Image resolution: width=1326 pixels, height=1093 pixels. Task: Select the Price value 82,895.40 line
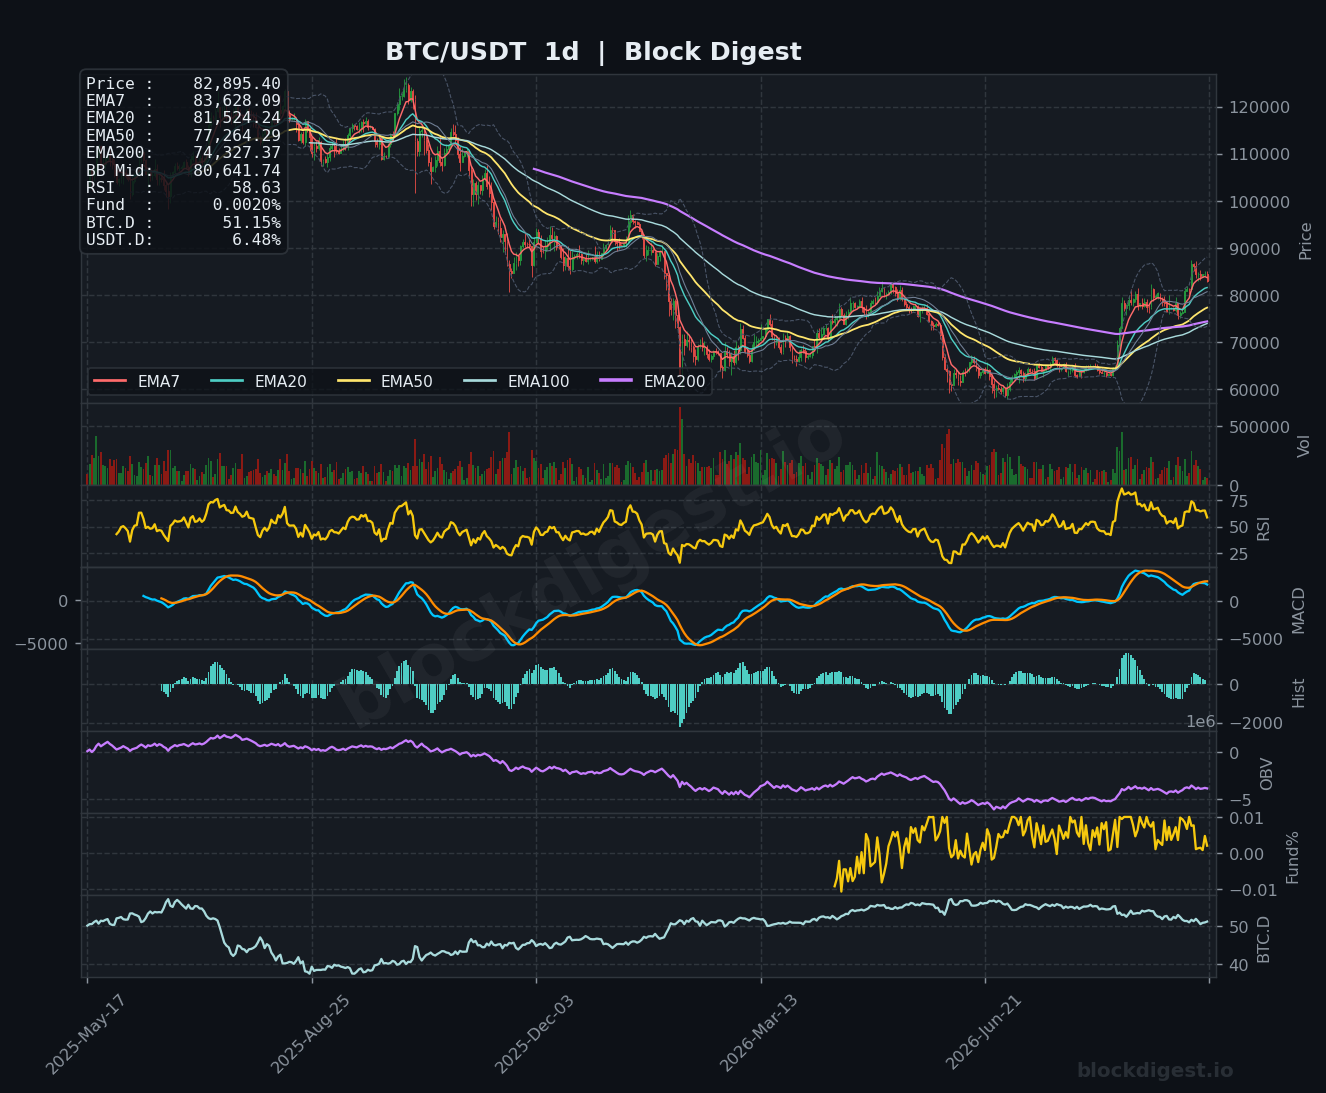[x=183, y=84]
